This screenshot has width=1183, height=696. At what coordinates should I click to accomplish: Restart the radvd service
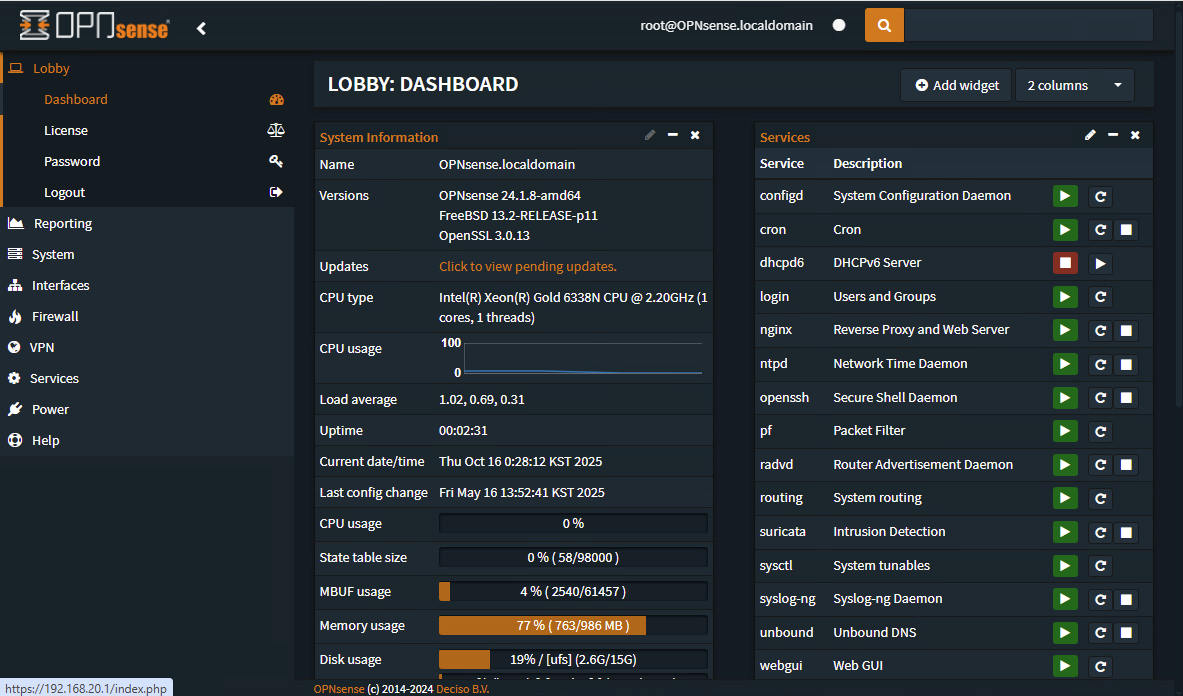1100,465
